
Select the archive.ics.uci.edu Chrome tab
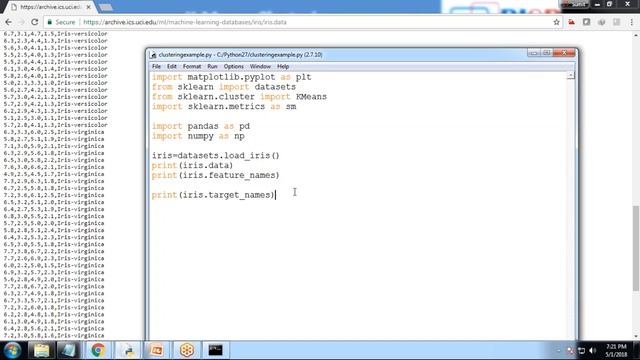click(x=51, y=7)
